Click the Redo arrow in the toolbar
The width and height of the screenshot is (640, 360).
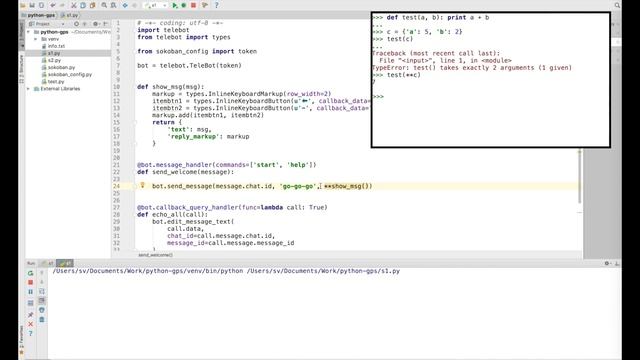62,5
